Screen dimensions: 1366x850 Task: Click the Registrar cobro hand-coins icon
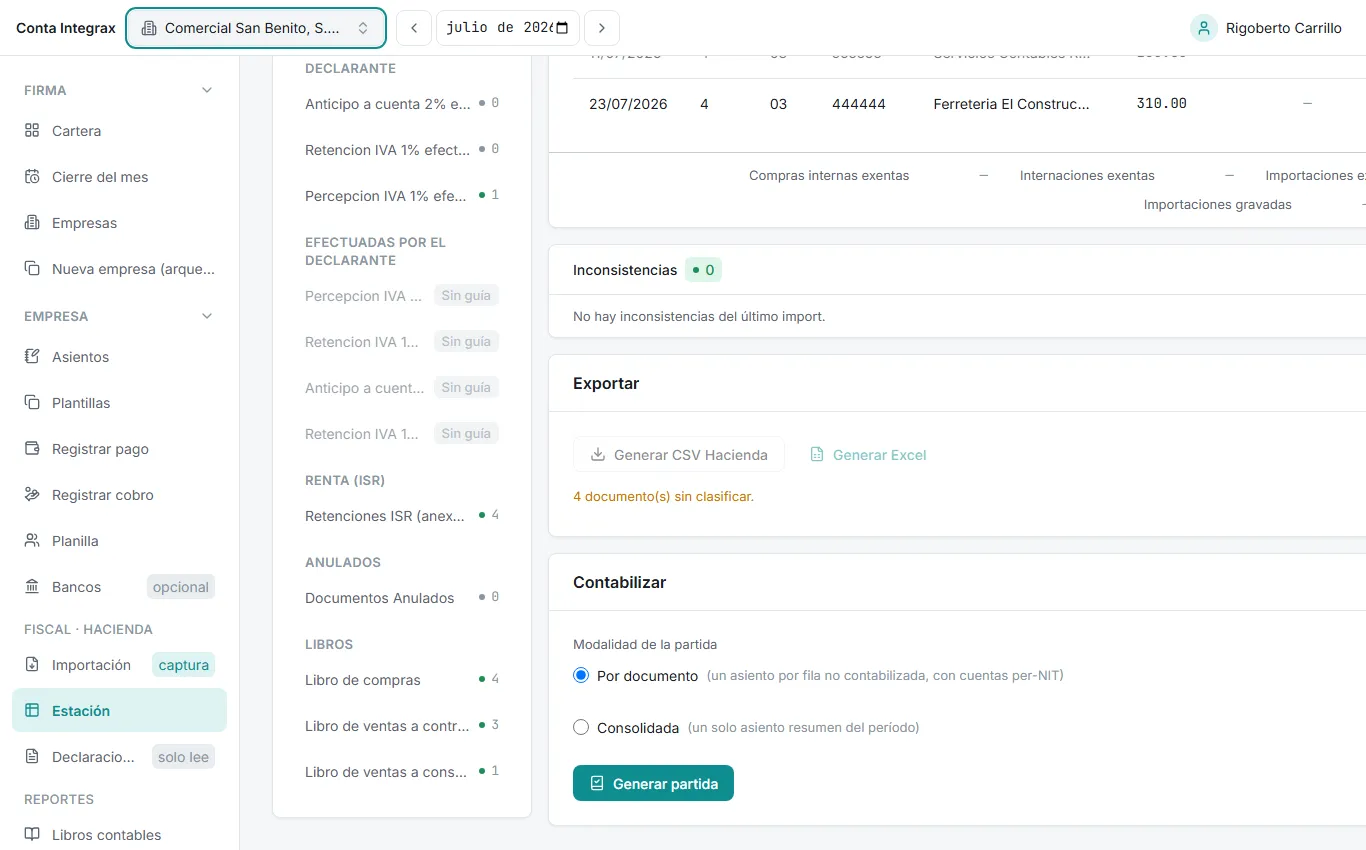[32, 495]
